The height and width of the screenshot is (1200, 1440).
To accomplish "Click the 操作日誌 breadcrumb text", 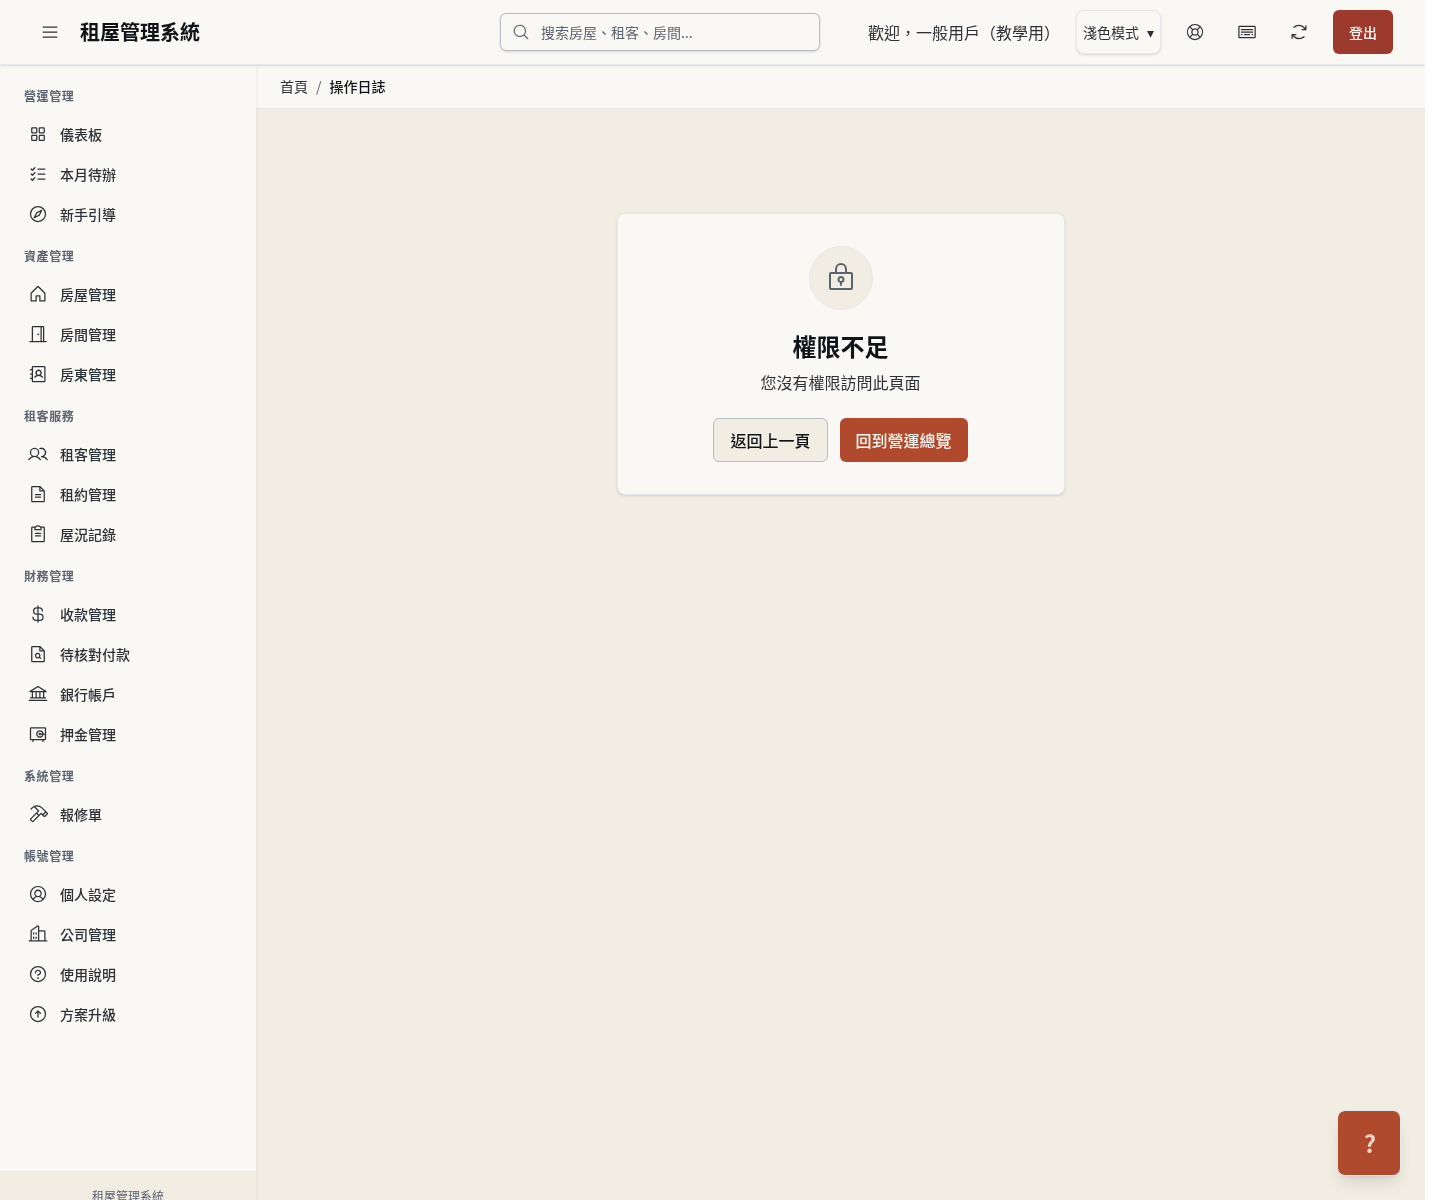I will point(357,87).
